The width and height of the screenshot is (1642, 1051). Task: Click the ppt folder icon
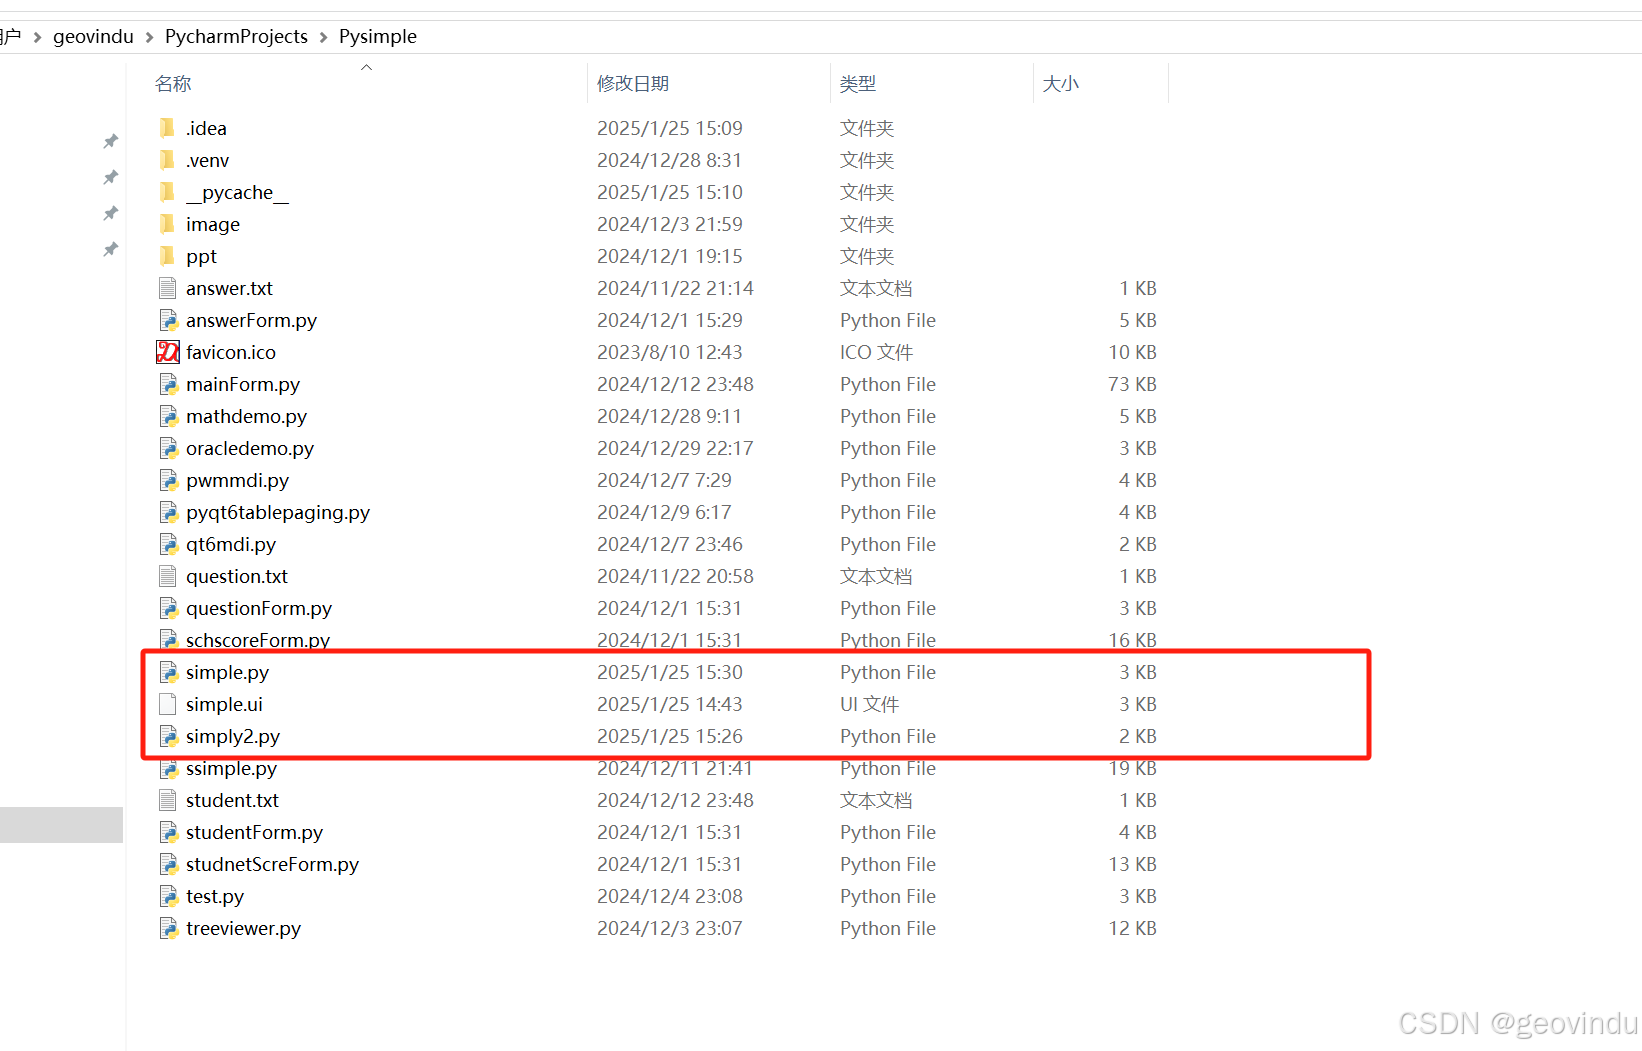pos(167,256)
